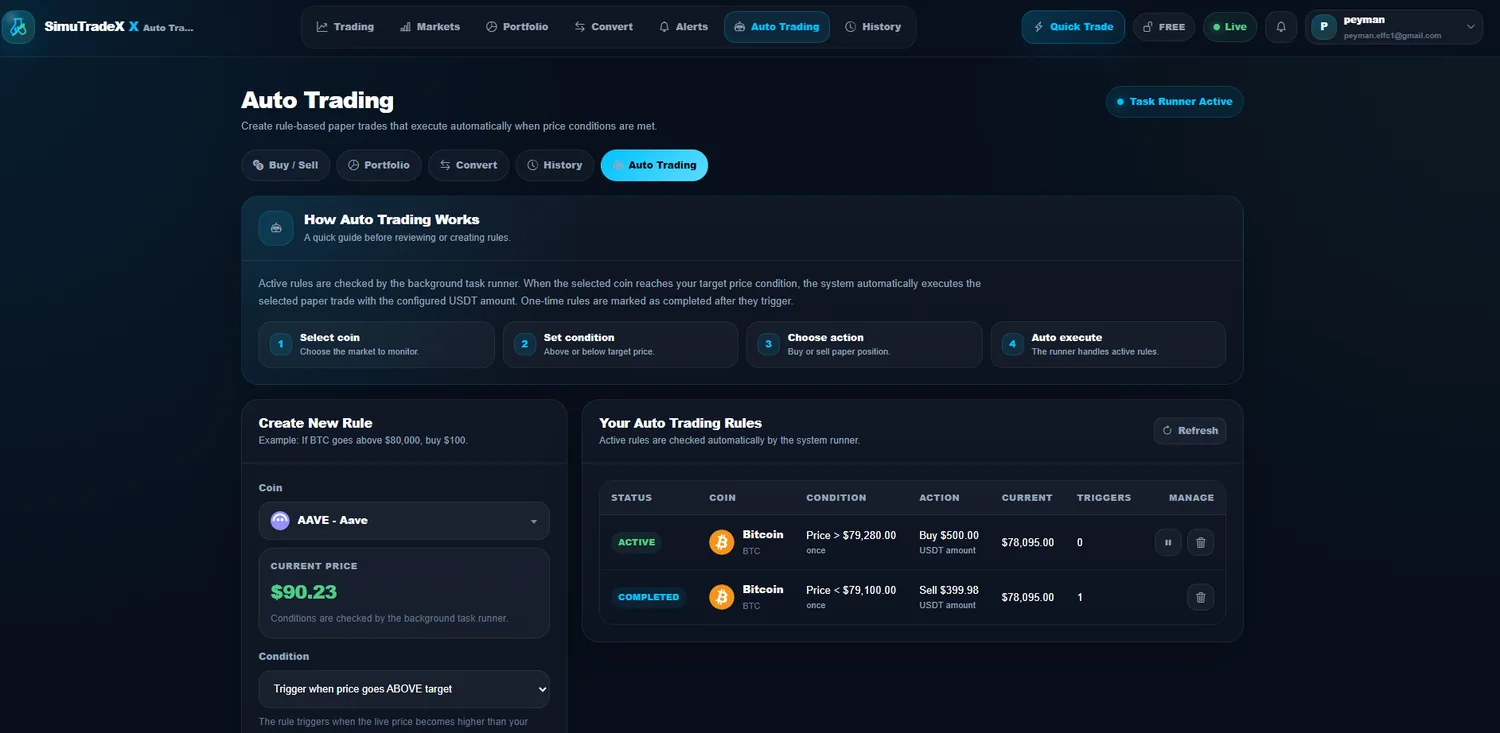Click Price > $79,280.00 condition cell

(x=851, y=542)
